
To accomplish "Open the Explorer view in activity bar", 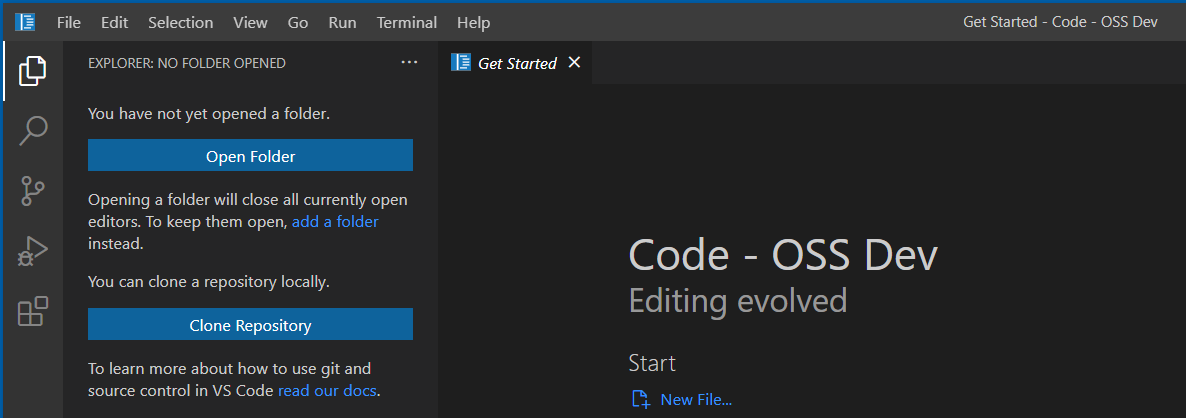I will pyautogui.click(x=33, y=71).
